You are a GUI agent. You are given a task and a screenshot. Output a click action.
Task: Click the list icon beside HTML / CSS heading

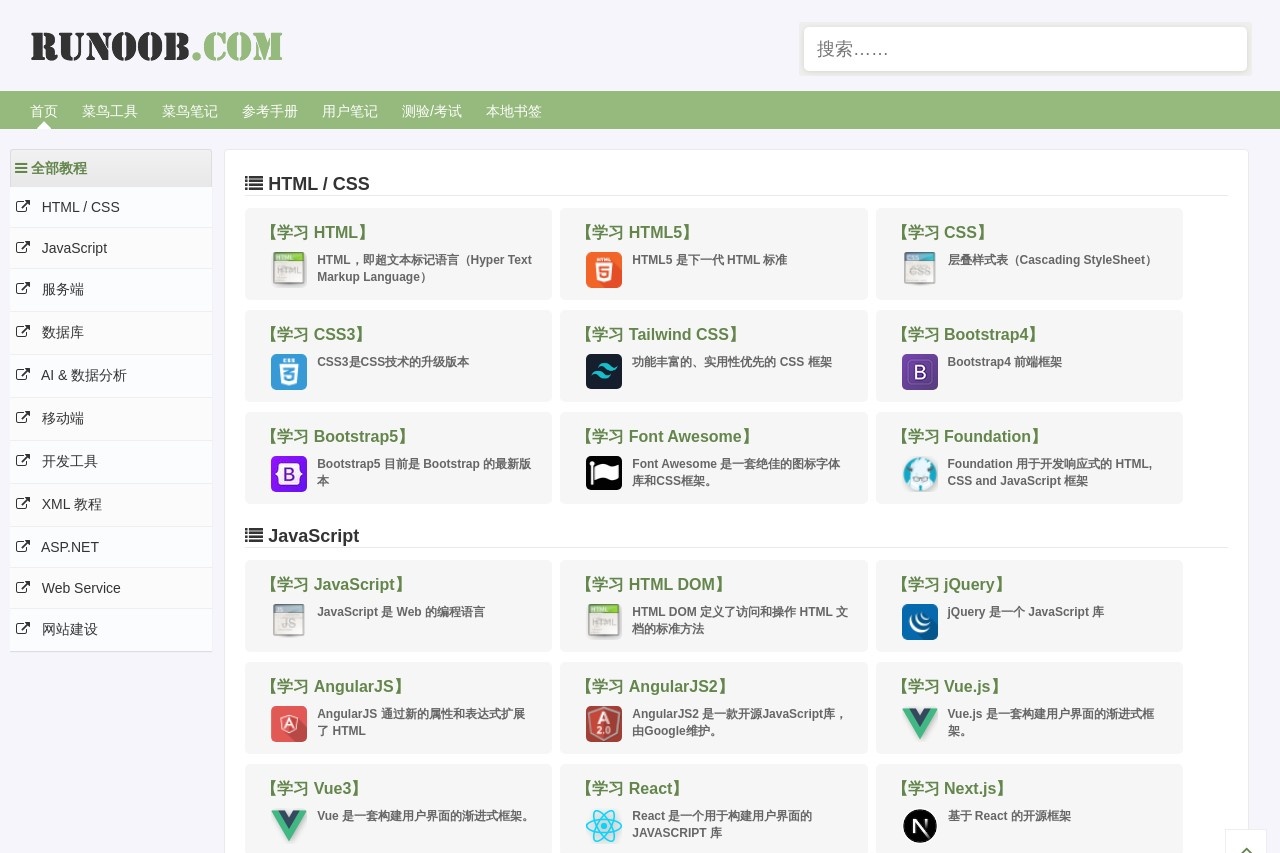pos(254,184)
